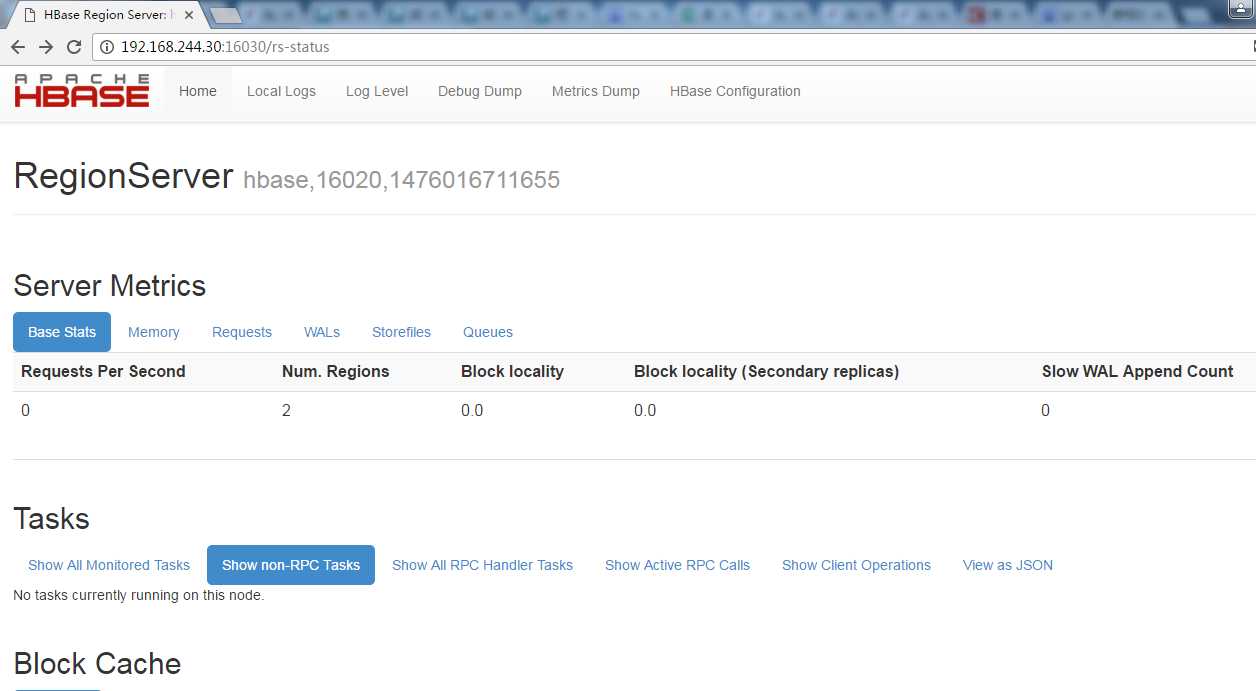The image size is (1256, 691).
Task: Close the HBase Region Server tab
Action: coord(189,15)
